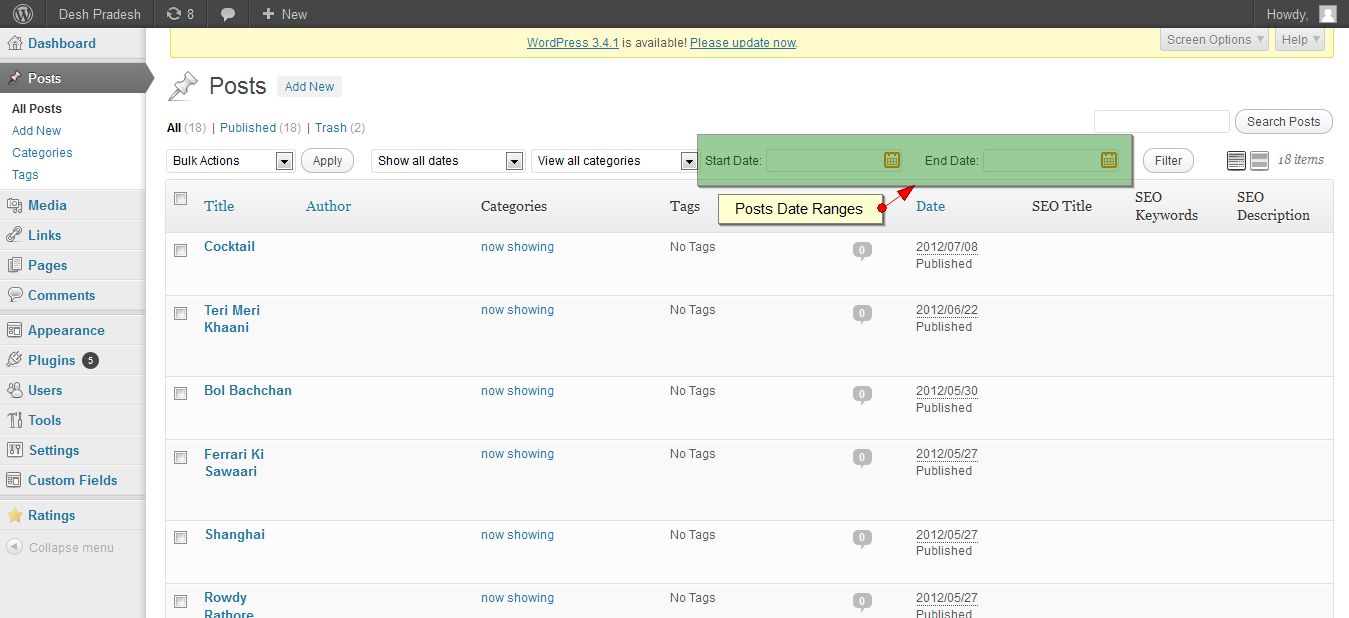Check the Bol Bachchan checkbox
Screen dimensions: 1349x618
(x=181, y=395)
